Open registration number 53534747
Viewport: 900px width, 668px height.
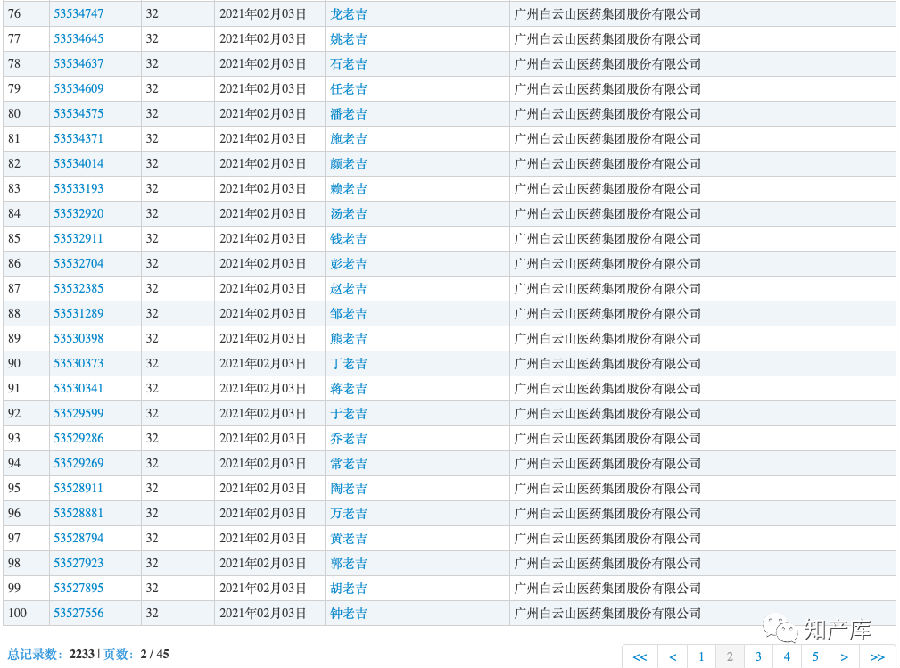click(78, 14)
